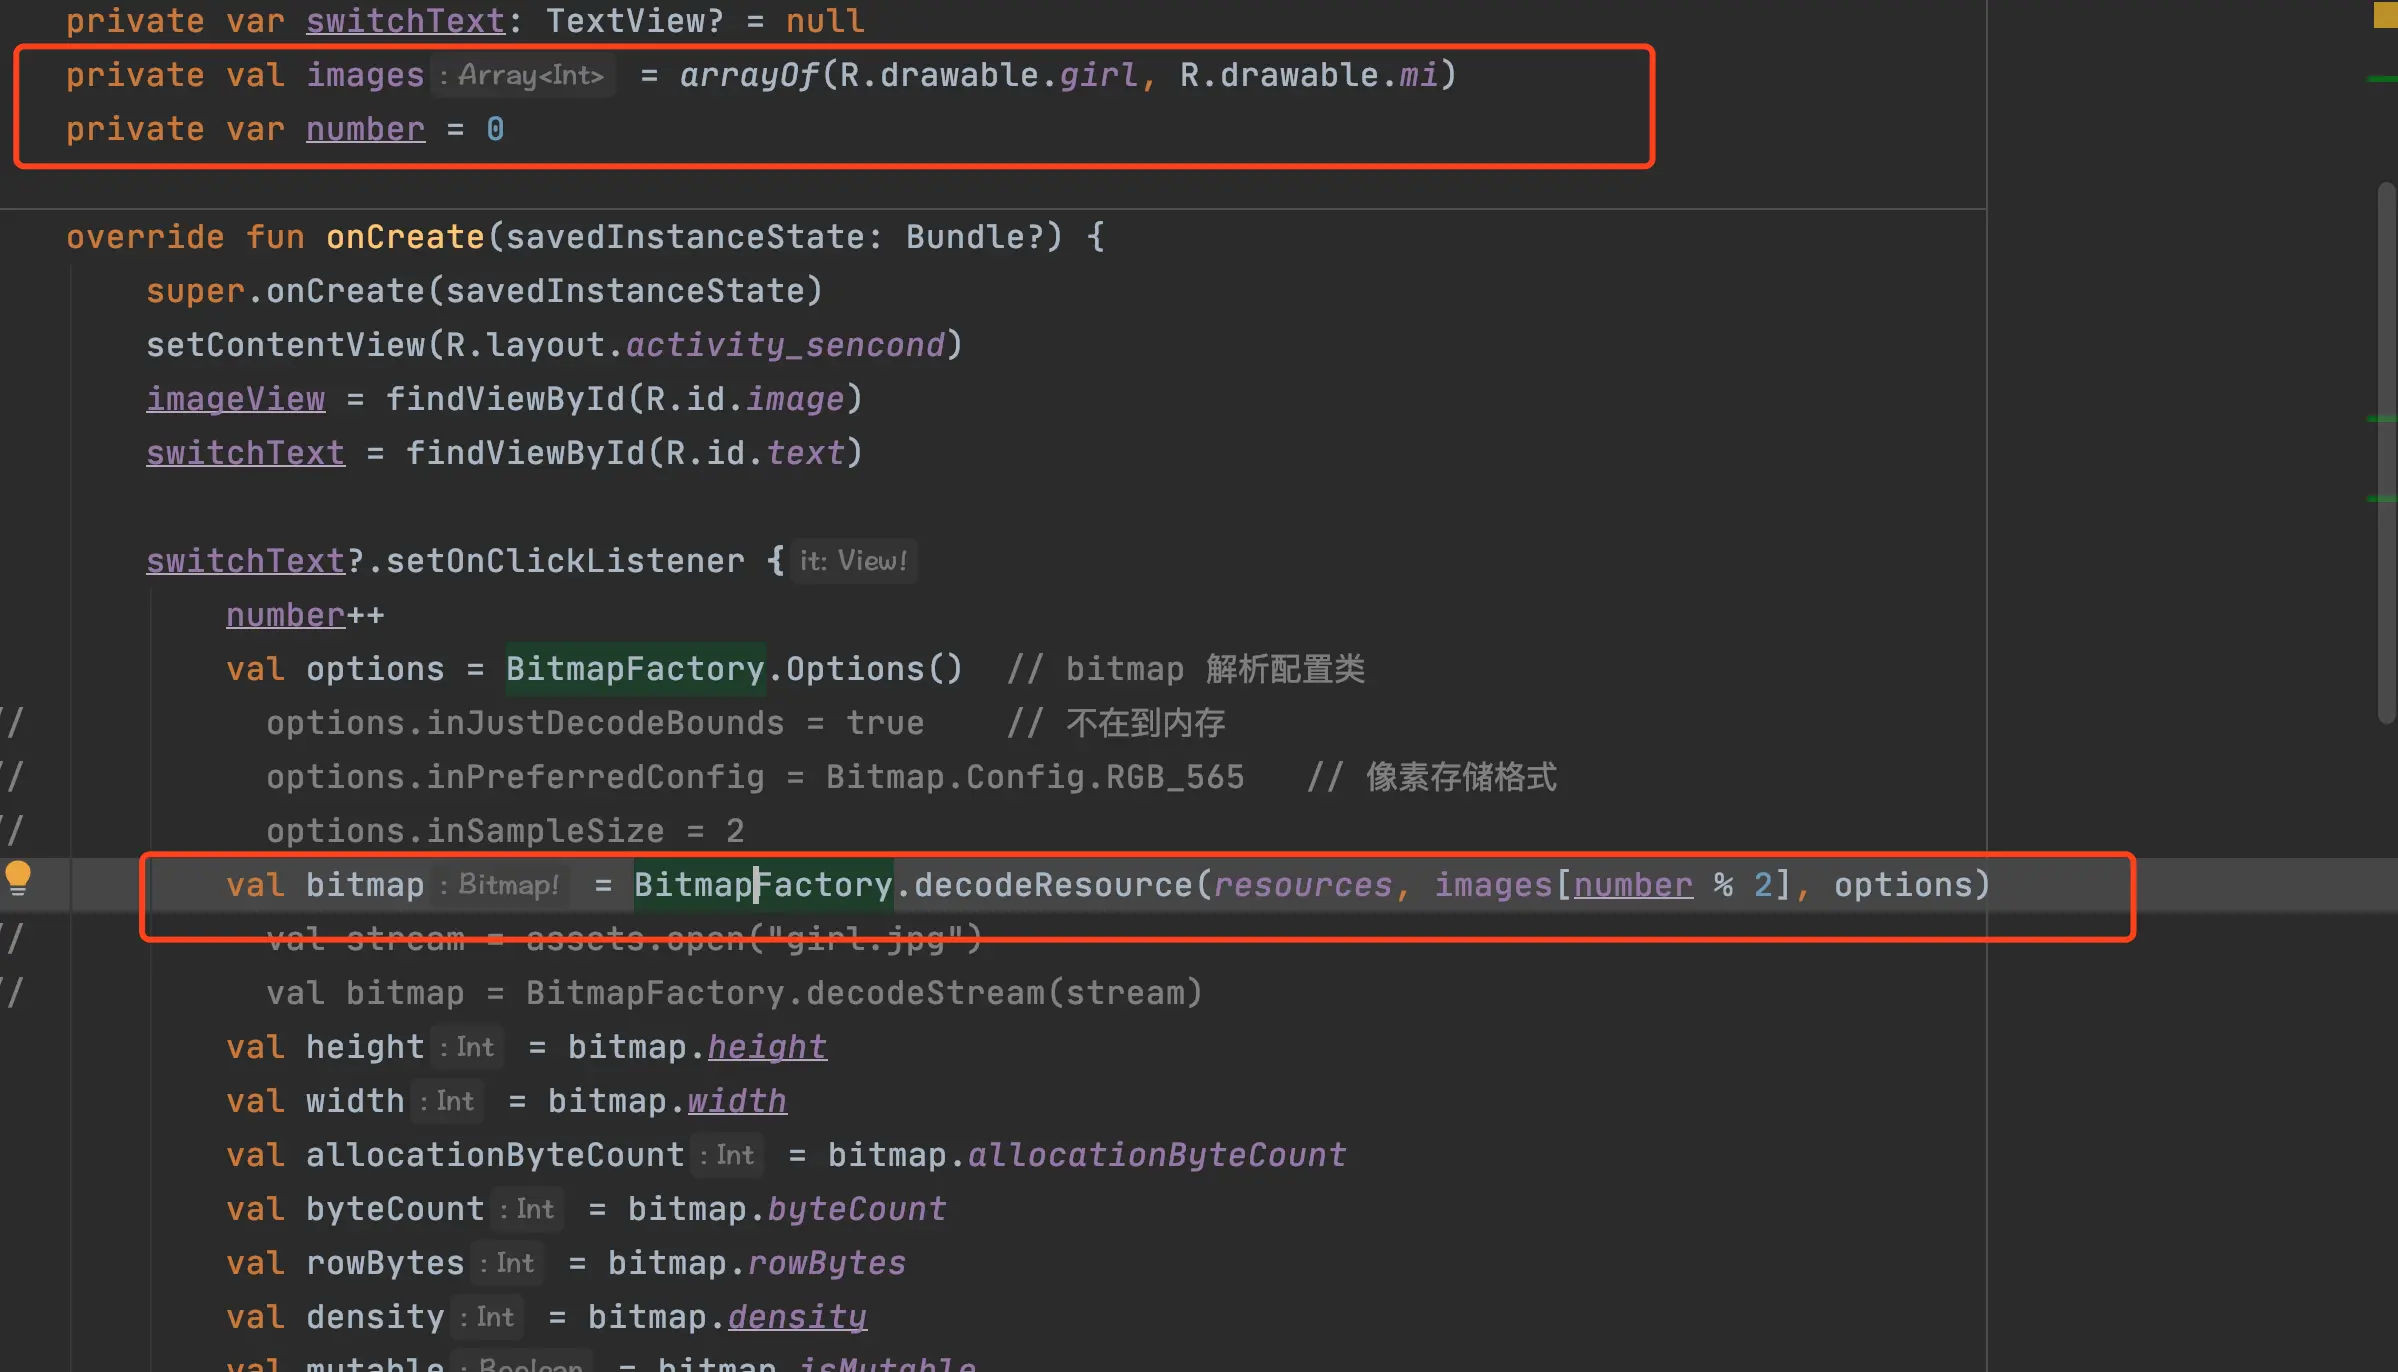Click the allocationByteCount property after bitmap

[1157, 1155]
